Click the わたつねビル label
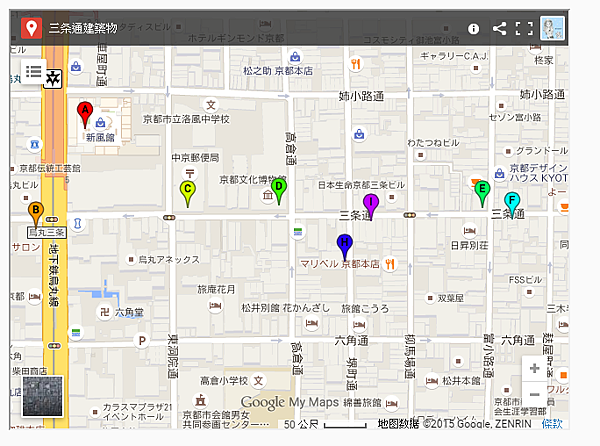The height and width of the screenshot is (446, 600). point(433,143)
